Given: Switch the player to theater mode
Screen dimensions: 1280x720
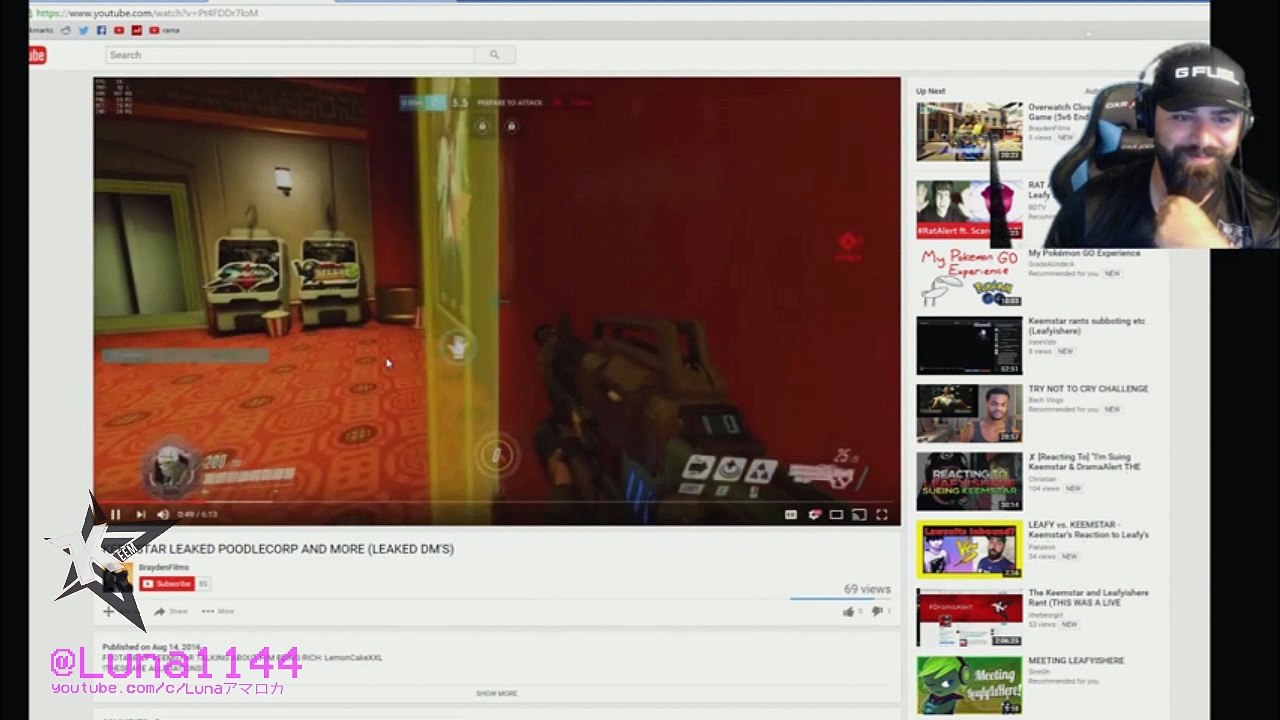Looking at the screenshot, I should (x=836, y=515).
